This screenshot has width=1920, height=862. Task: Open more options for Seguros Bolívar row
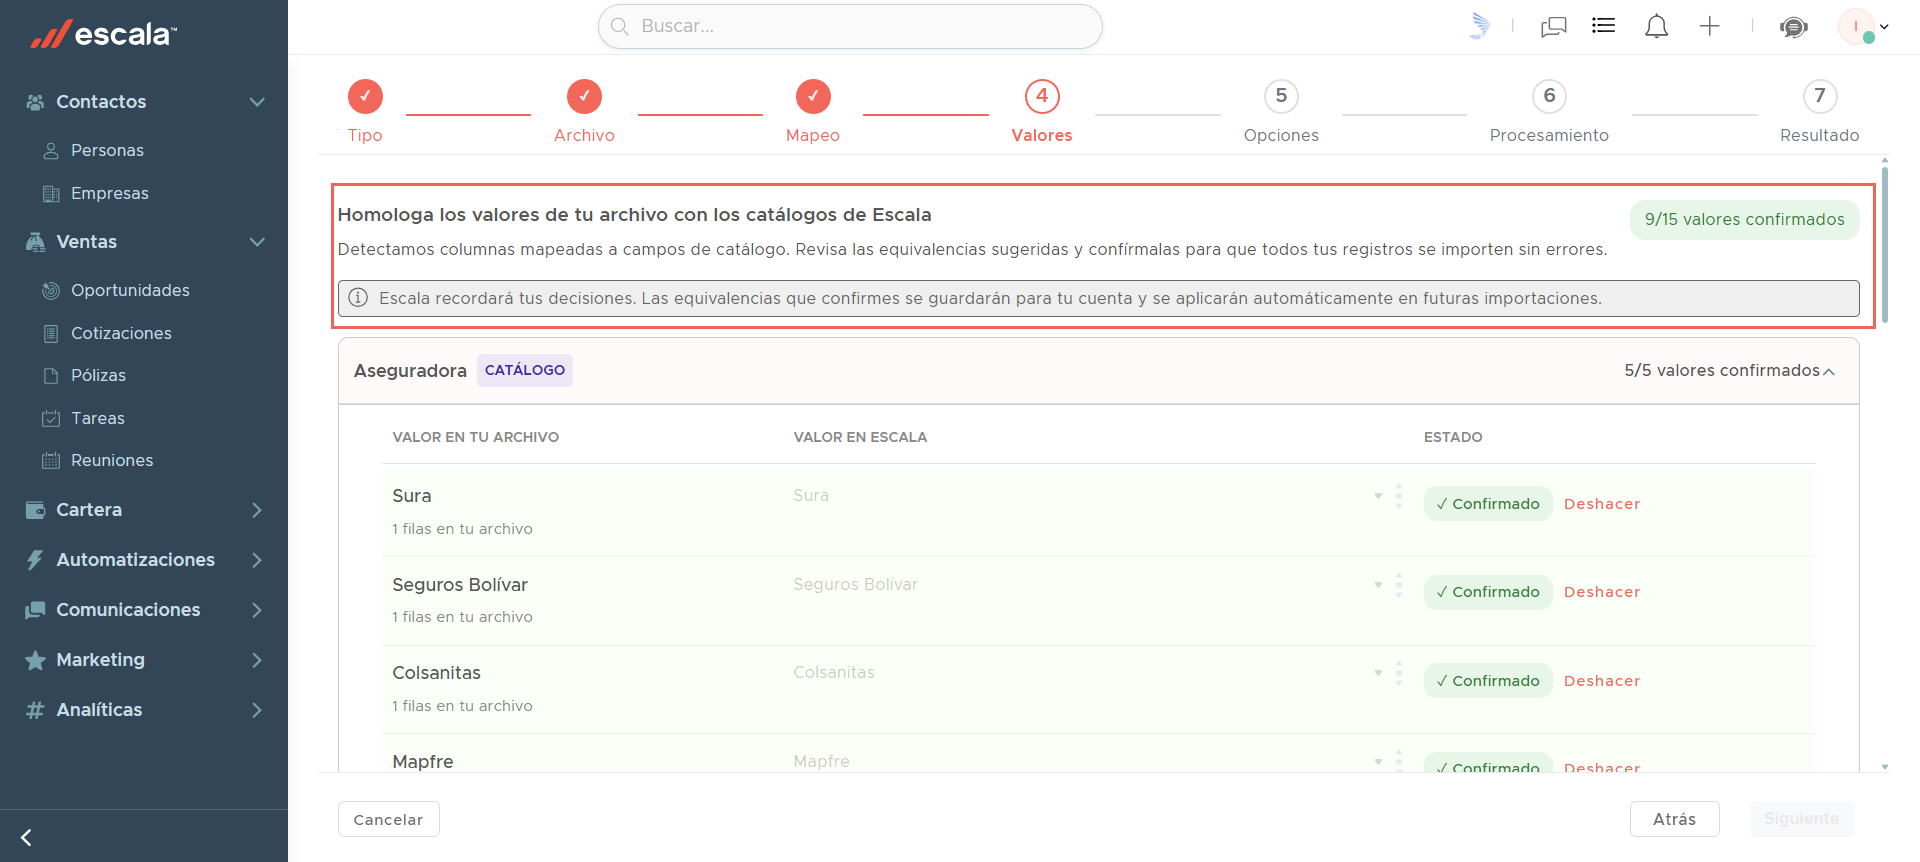pyautogui.click(x=1399, y=585)
